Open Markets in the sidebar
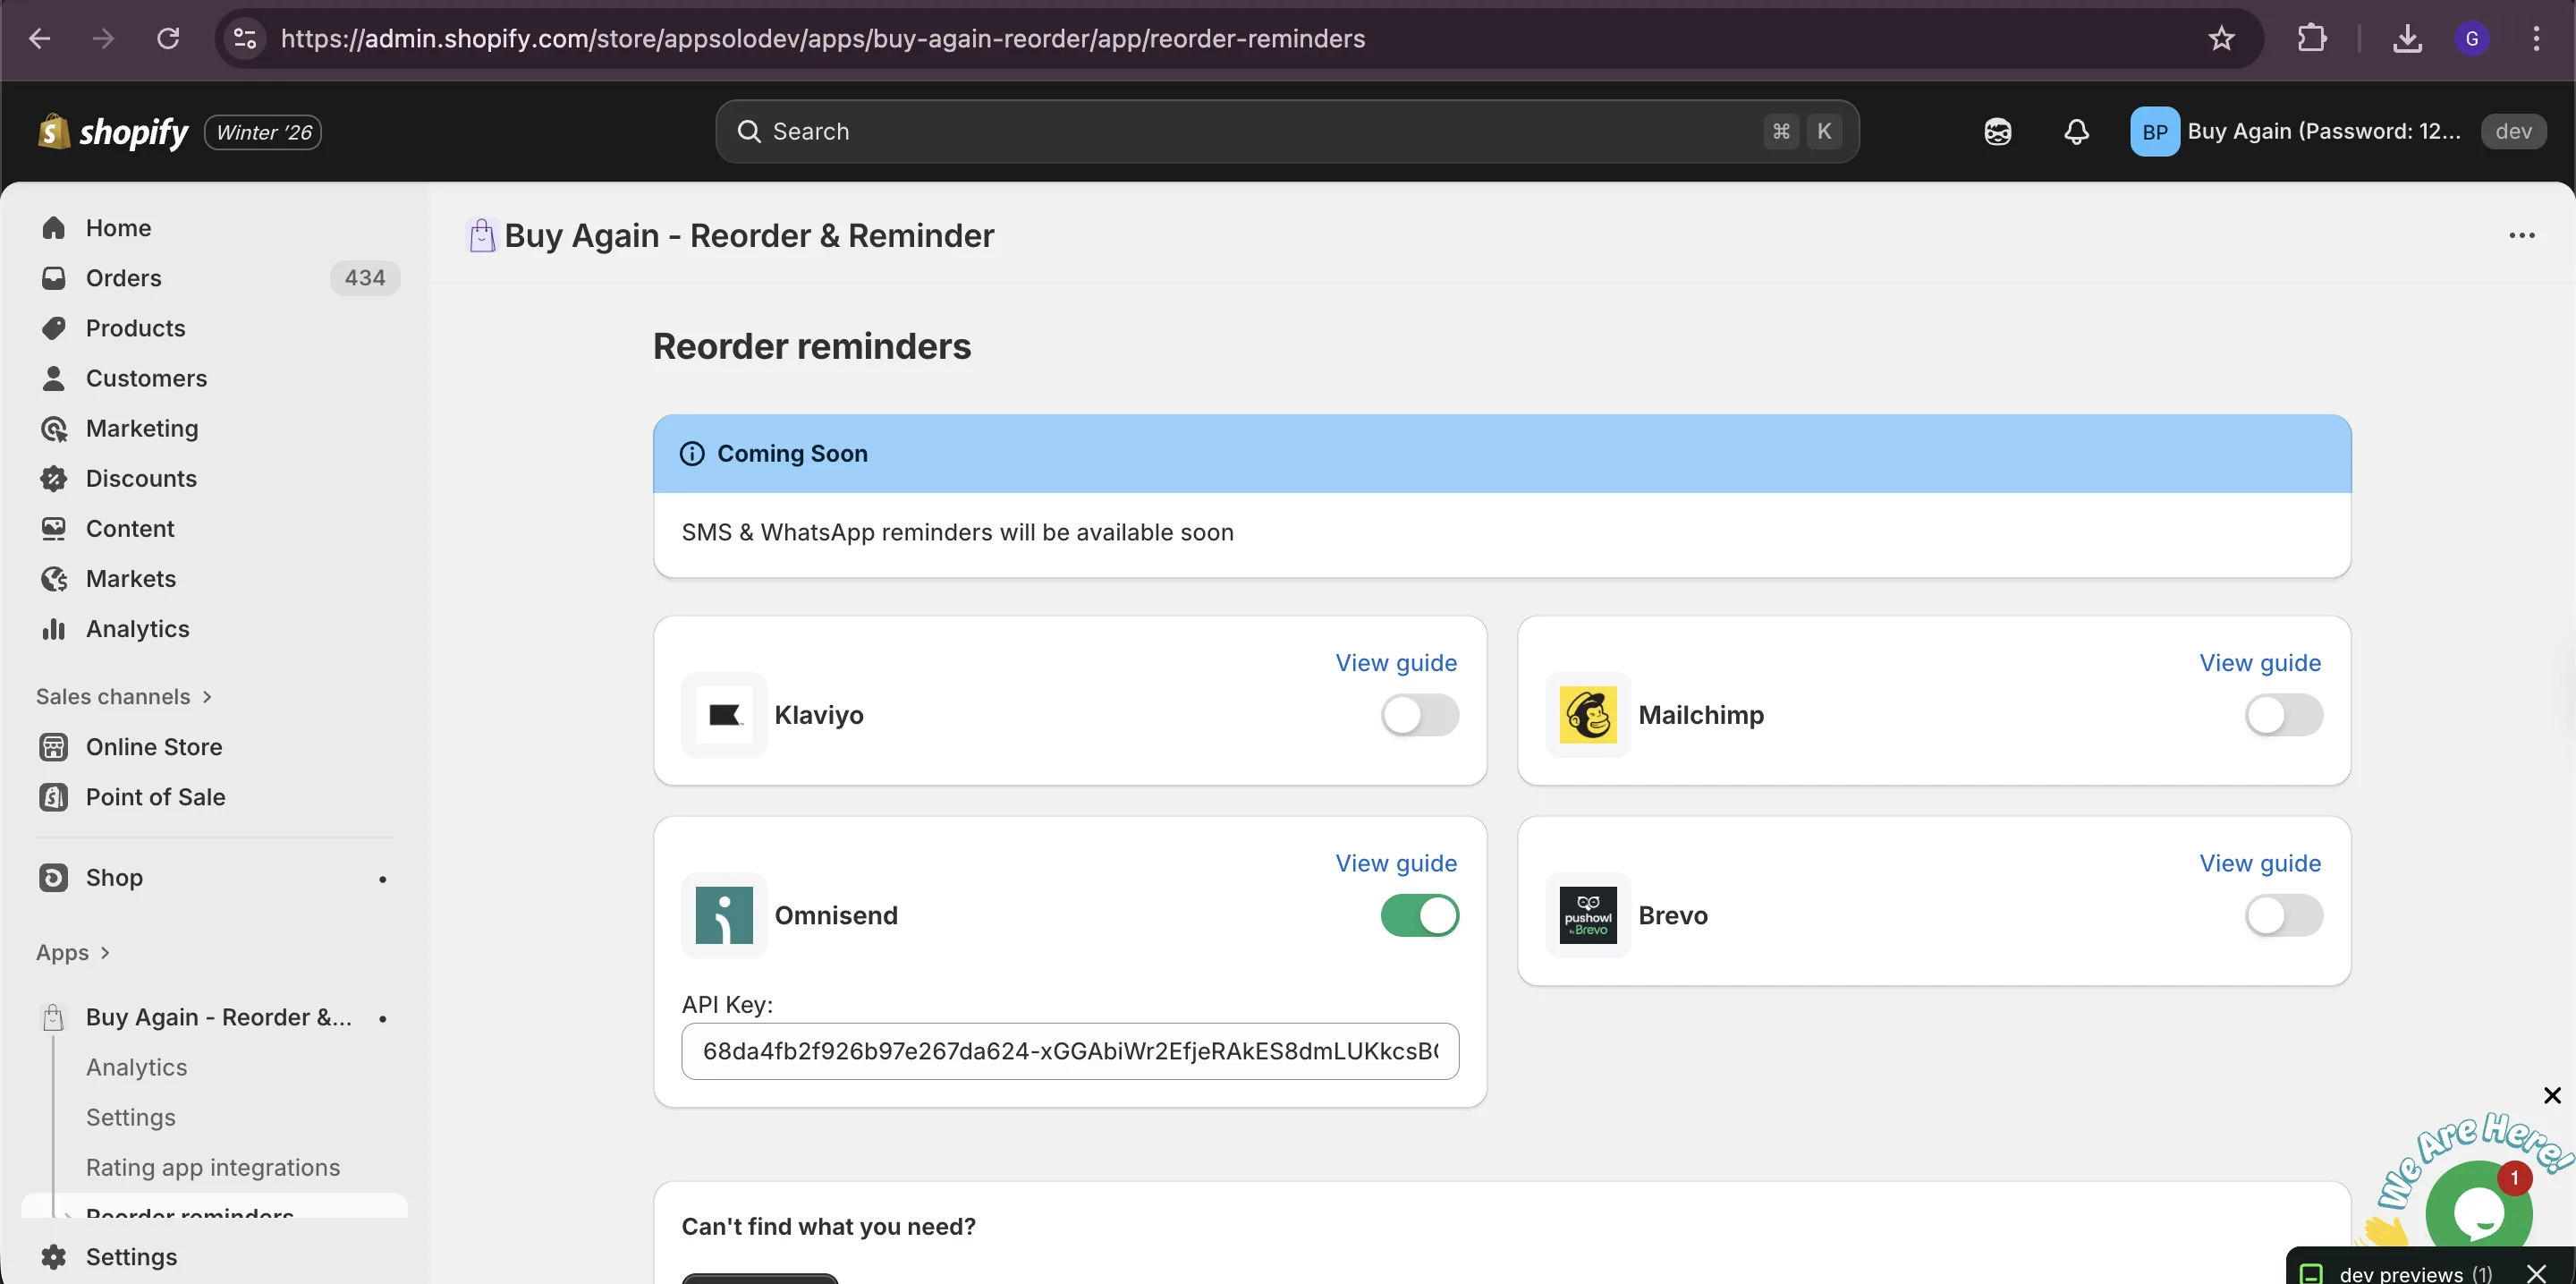2576x1284 pixels. 214,578
